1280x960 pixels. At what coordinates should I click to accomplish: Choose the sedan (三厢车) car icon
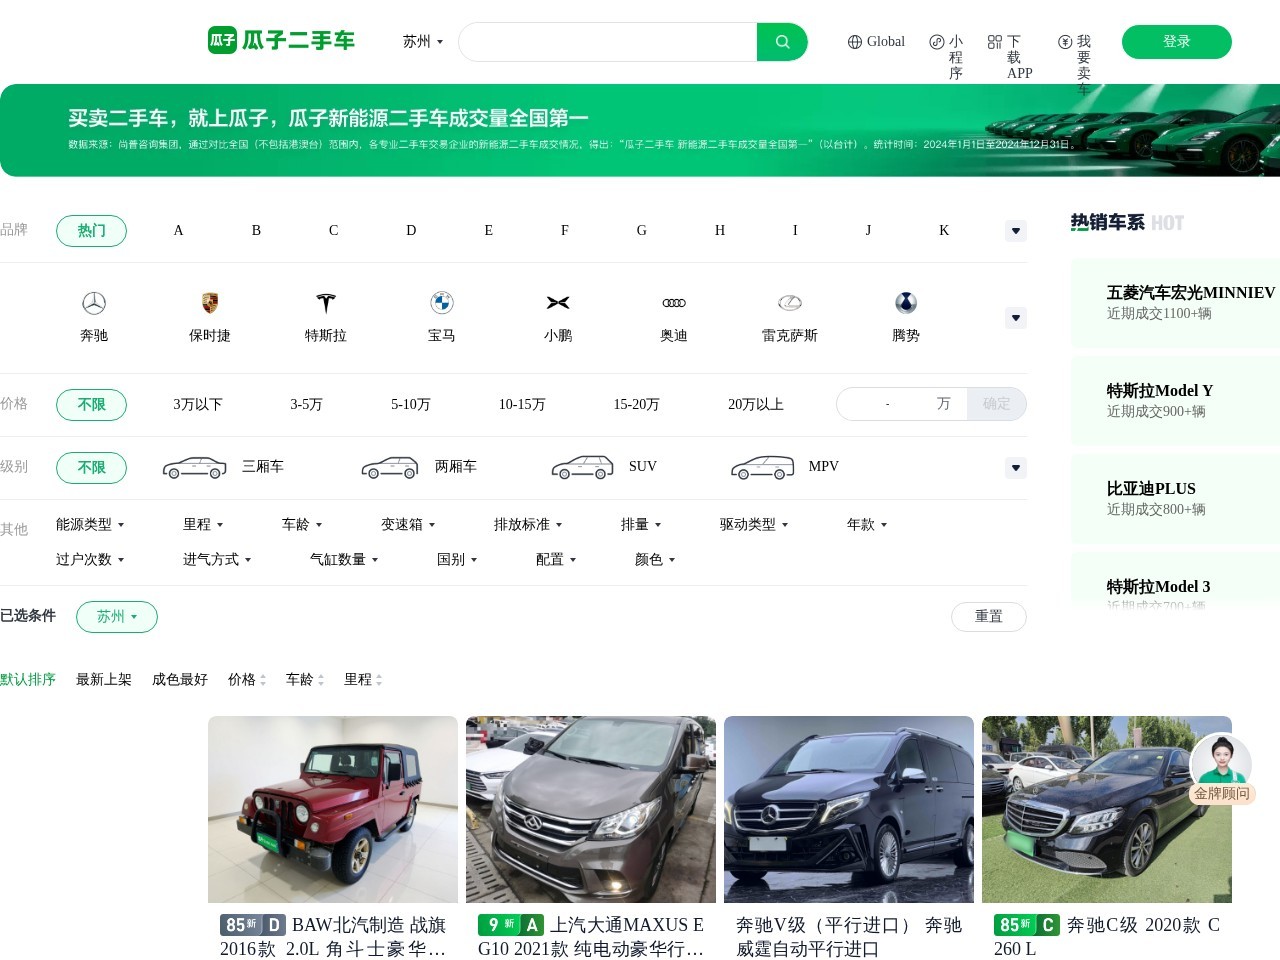[195, 467]
